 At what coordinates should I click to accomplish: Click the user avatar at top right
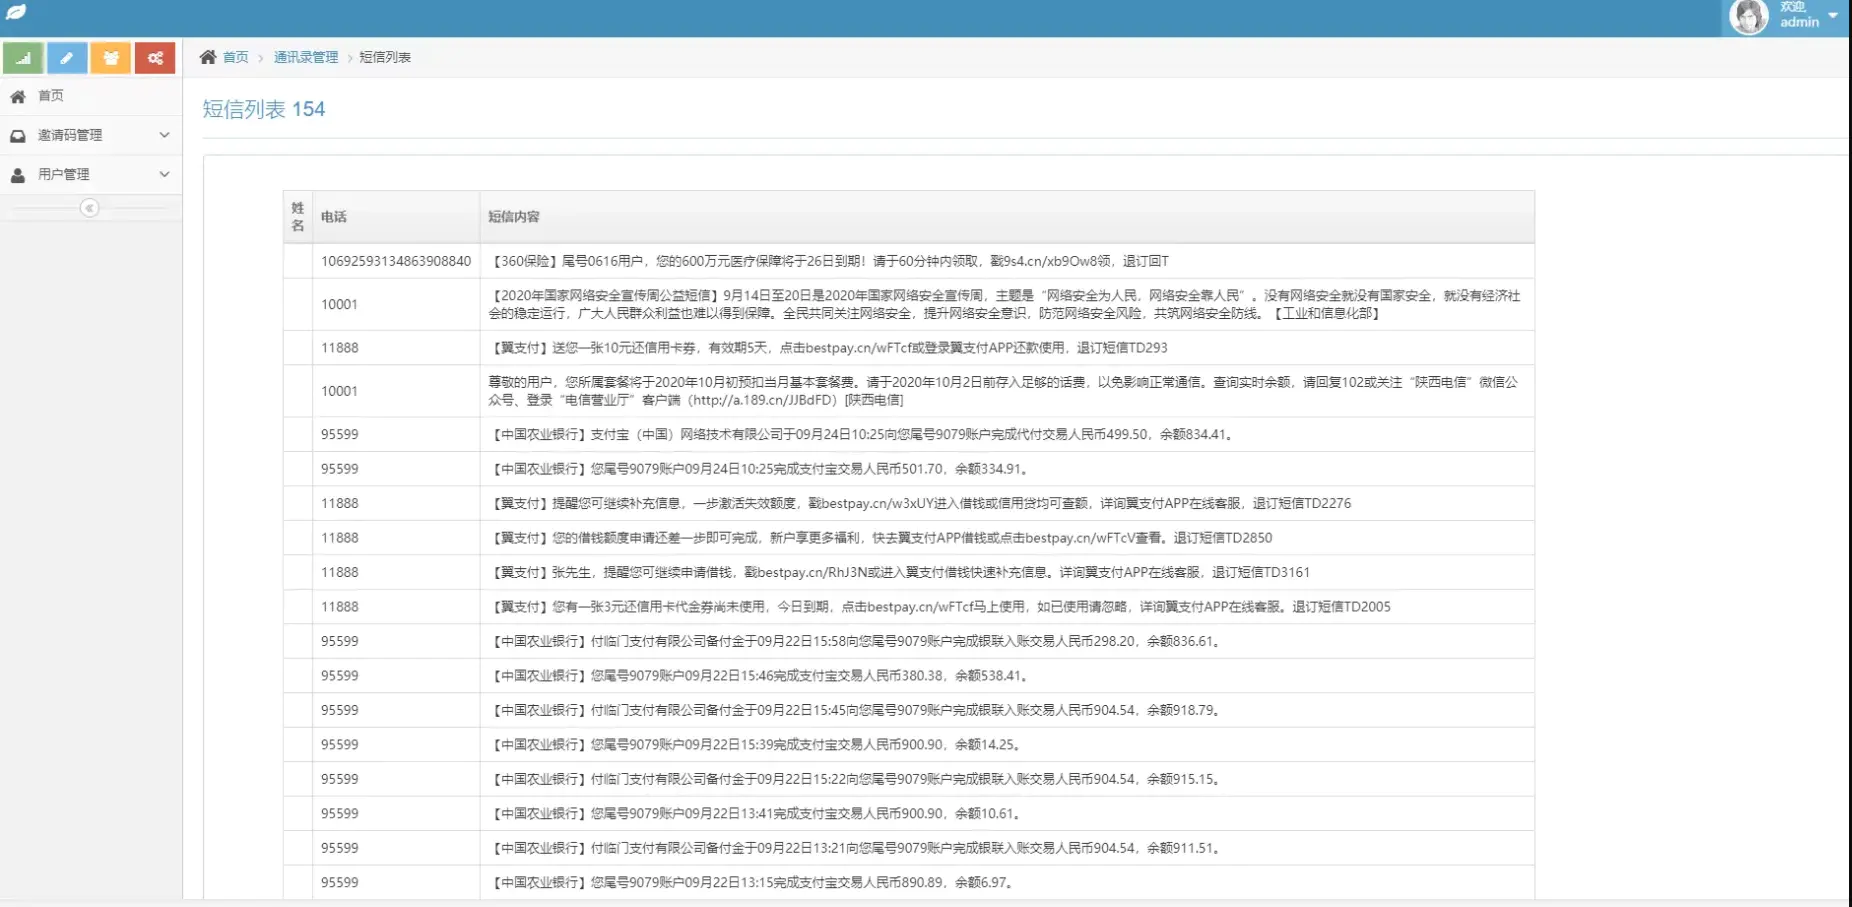1750,16
